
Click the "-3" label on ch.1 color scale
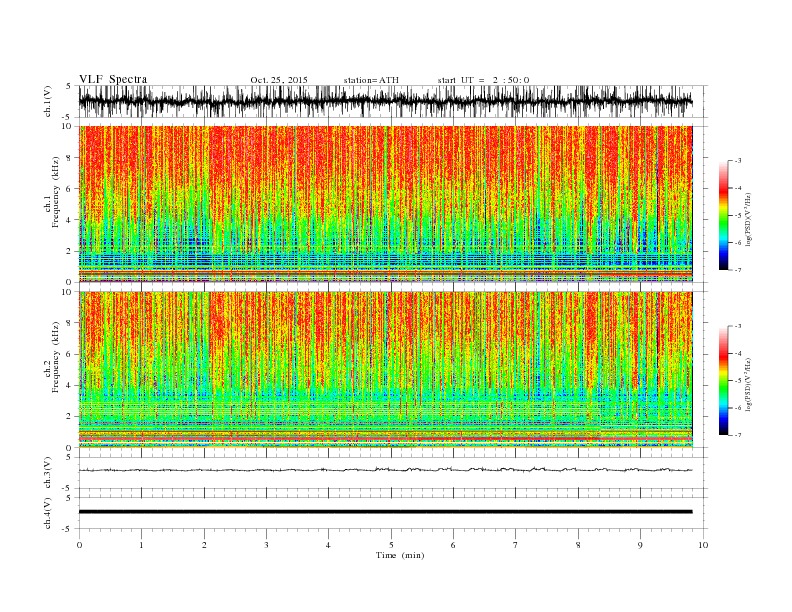coord(737,161)
